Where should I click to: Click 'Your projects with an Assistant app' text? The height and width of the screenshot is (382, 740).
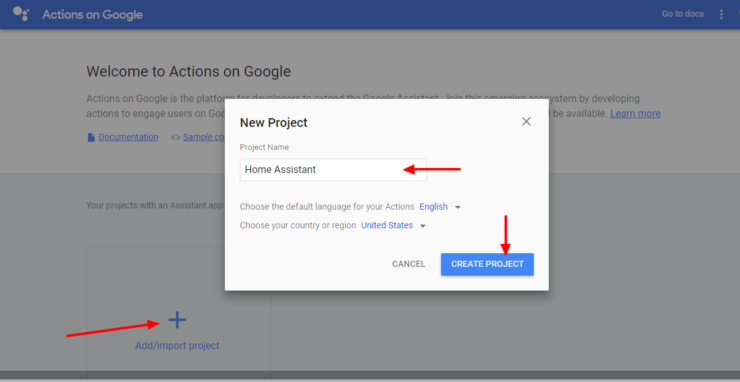pyautogui.click(x=155, y=205)
